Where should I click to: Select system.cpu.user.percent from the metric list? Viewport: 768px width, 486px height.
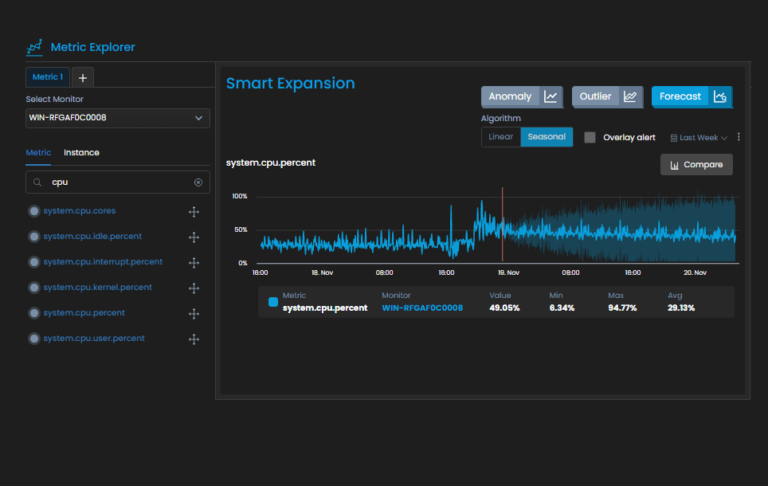tap(94, 339)
